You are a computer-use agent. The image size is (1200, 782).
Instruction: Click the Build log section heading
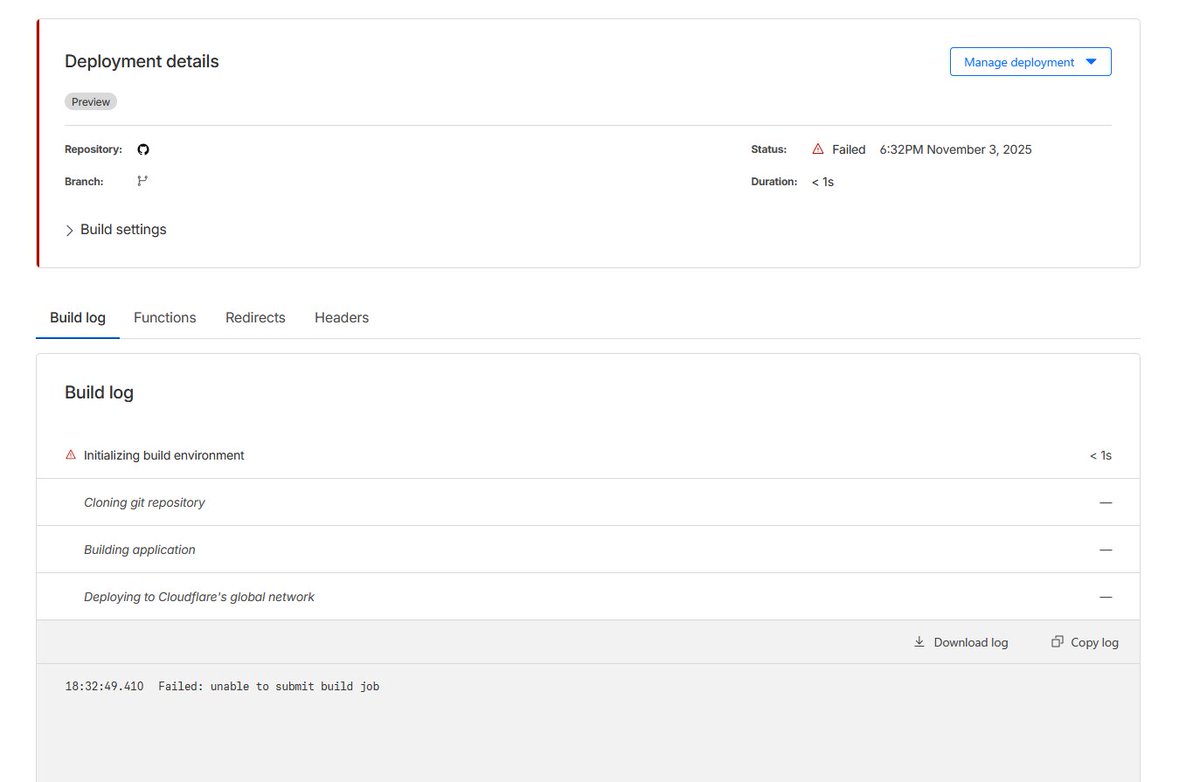tap(99, 392)
